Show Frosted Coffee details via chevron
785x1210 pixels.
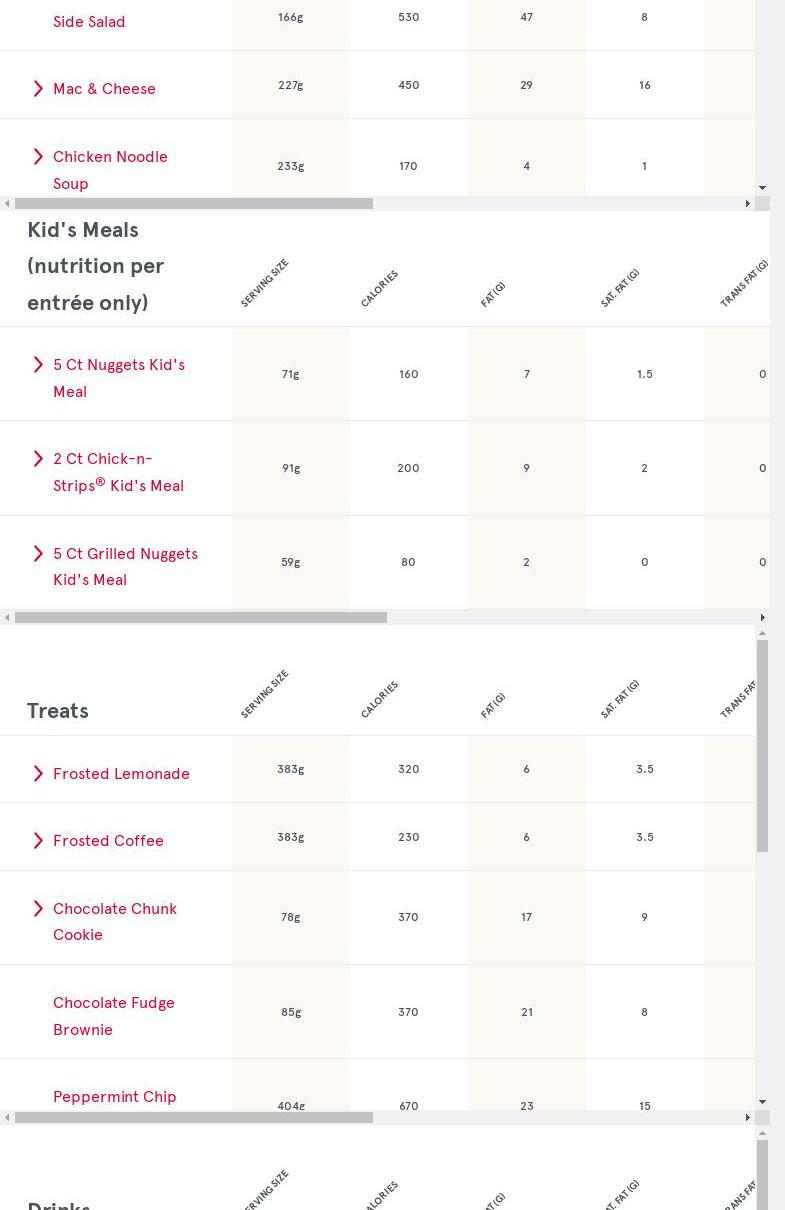click(38, 841)
